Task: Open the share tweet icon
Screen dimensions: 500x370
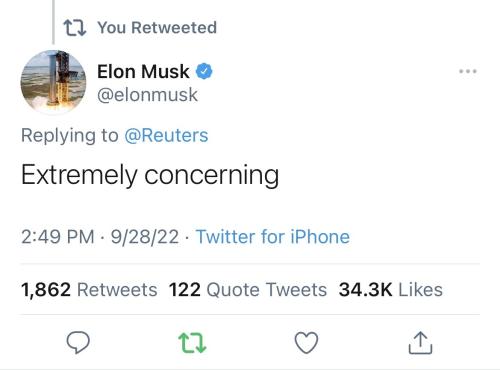Action: click(x=420, y=342)
